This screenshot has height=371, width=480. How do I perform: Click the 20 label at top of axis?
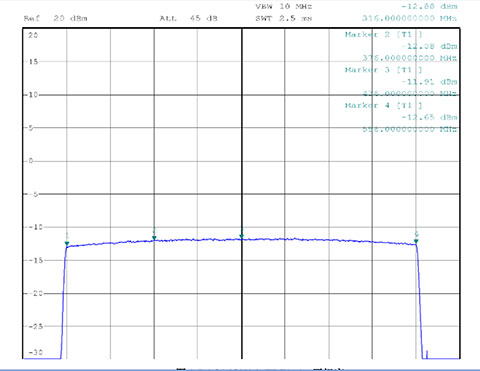tap(33, 35)
